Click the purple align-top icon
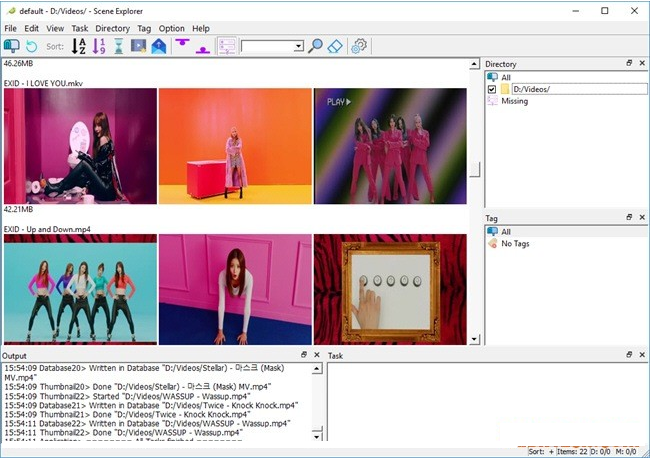Viewport: 652px width, 460px height. click(182, 43)
